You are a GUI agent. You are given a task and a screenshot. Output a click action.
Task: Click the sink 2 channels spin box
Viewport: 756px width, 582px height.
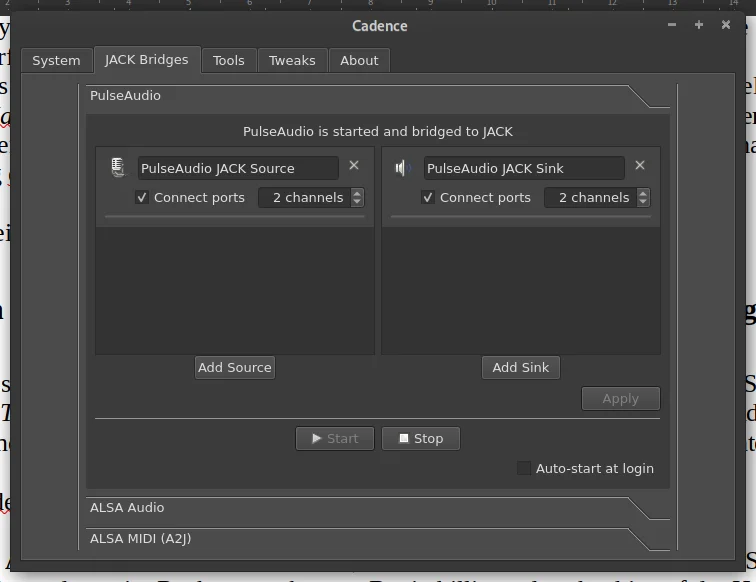(x=597, y=198)
